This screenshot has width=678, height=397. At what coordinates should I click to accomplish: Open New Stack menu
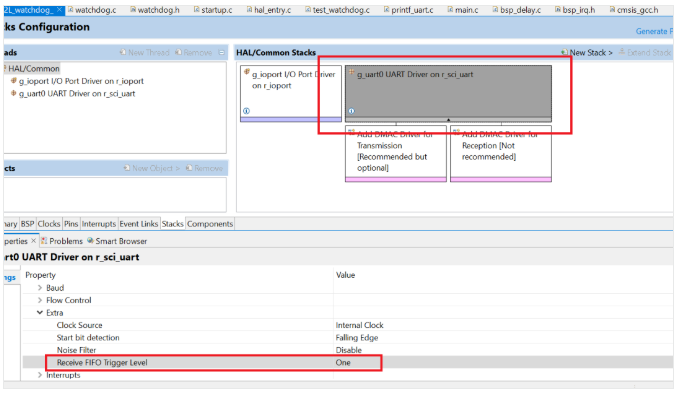587,52
